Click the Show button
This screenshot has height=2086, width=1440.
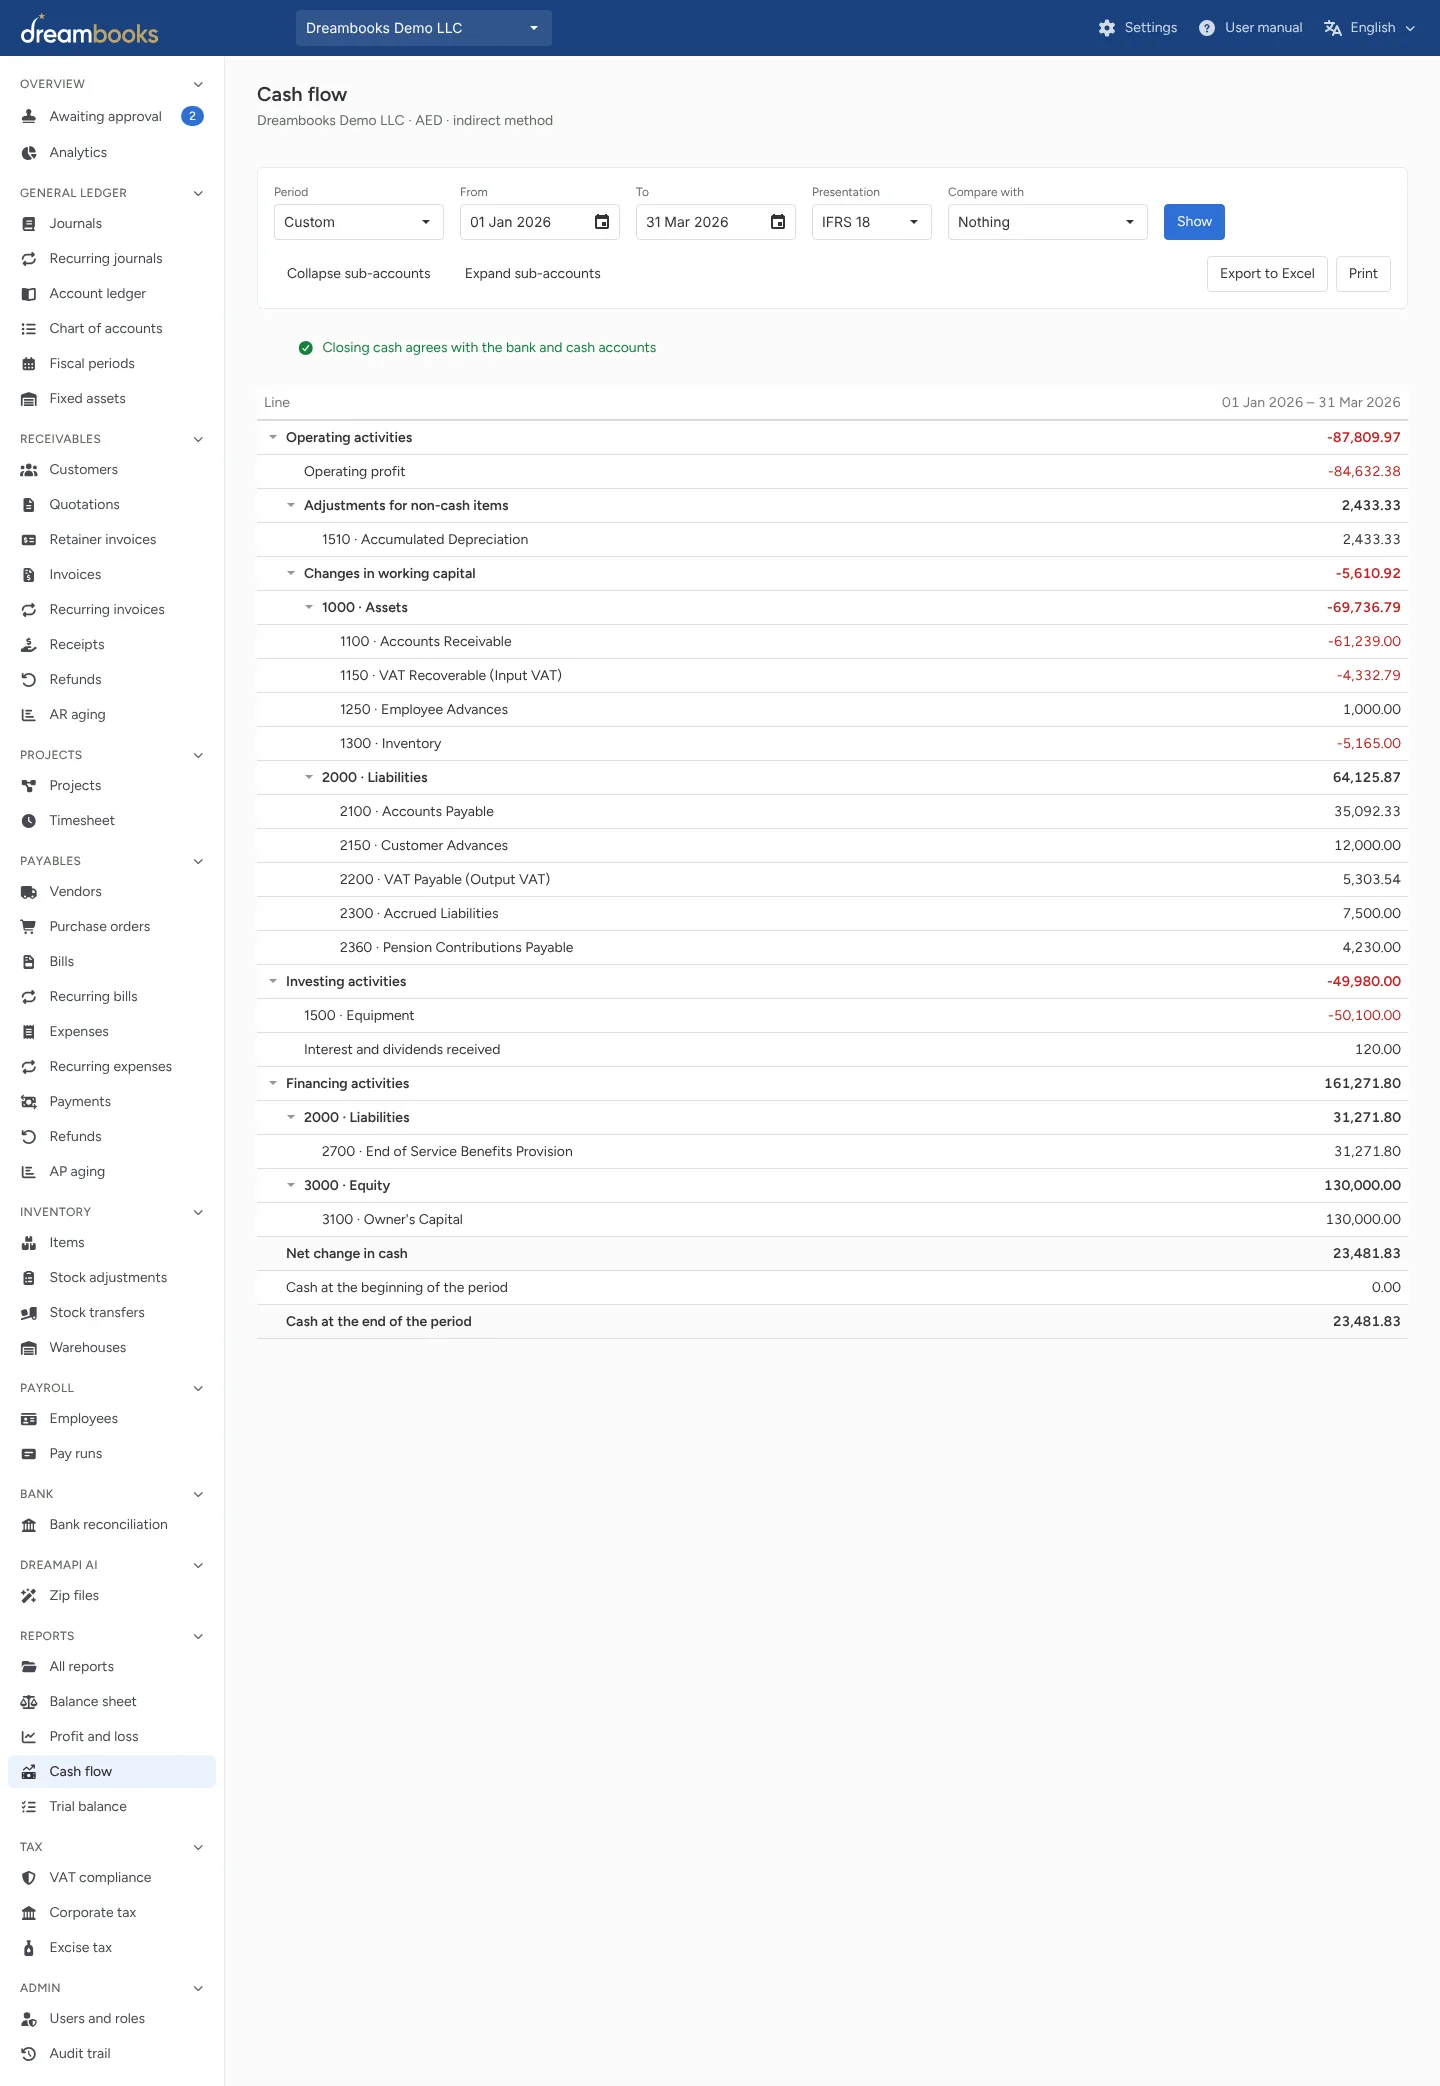click(1194, 222)
